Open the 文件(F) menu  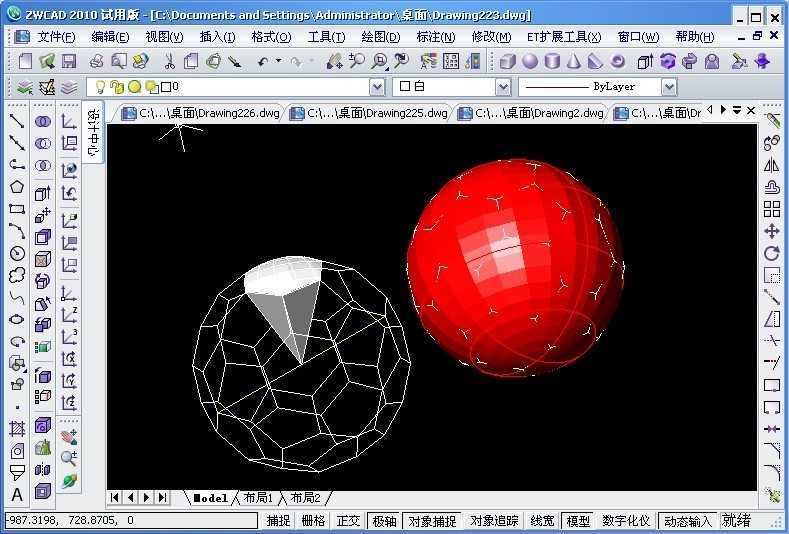point(56,37)
